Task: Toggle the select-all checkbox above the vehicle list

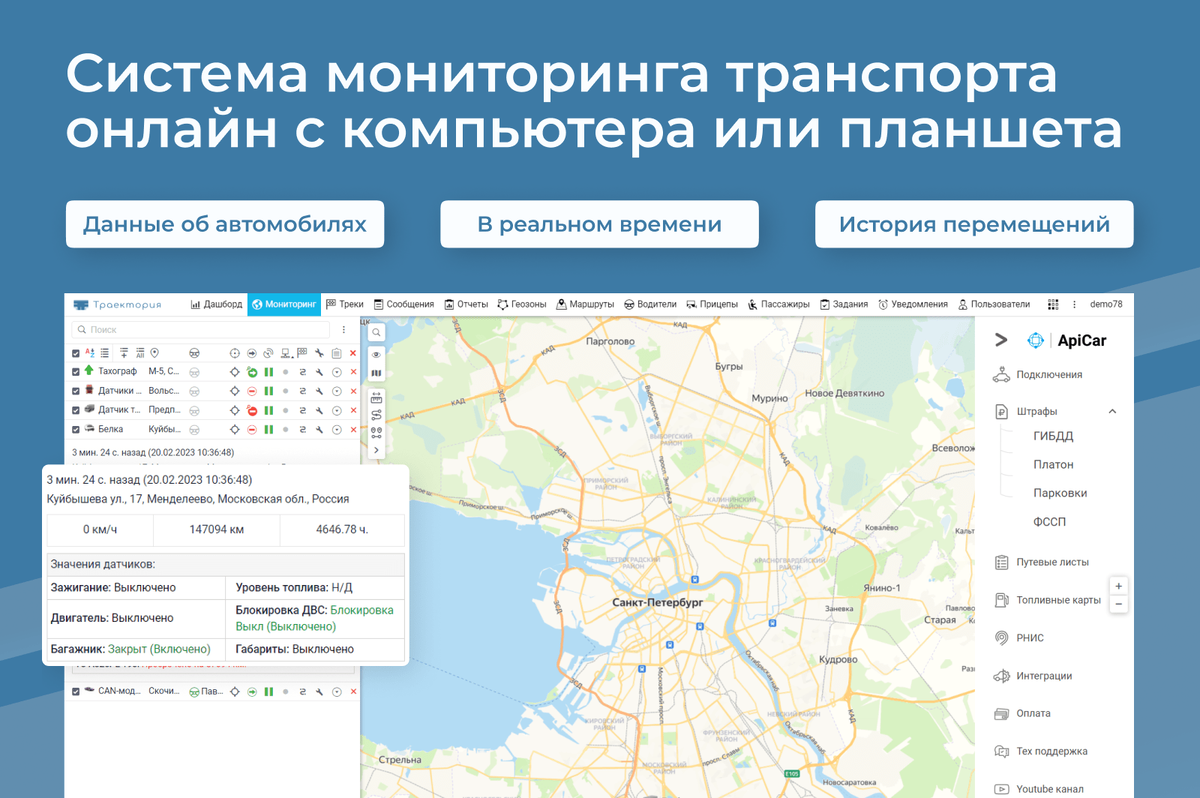Action: click(76, 352)
